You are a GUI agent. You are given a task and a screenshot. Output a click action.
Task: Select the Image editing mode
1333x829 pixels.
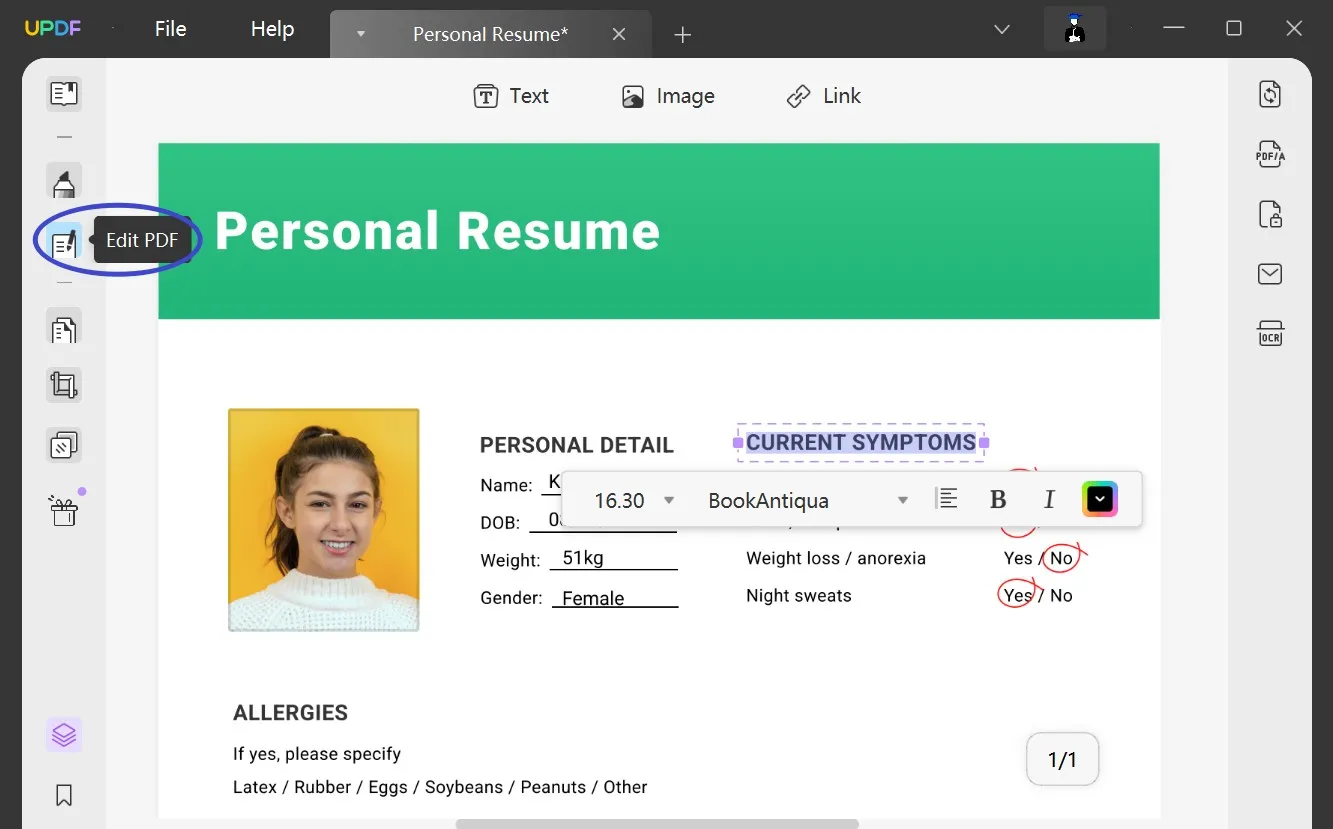tap(668, 96)
